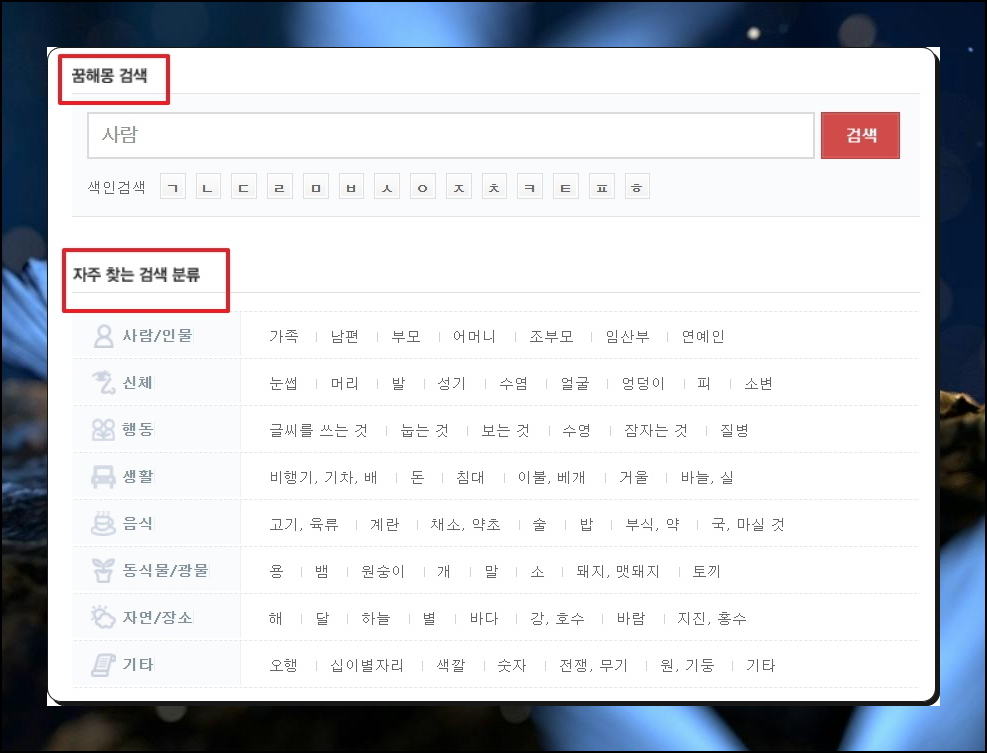Click the red 검색 search button

[x=860, y=135]
